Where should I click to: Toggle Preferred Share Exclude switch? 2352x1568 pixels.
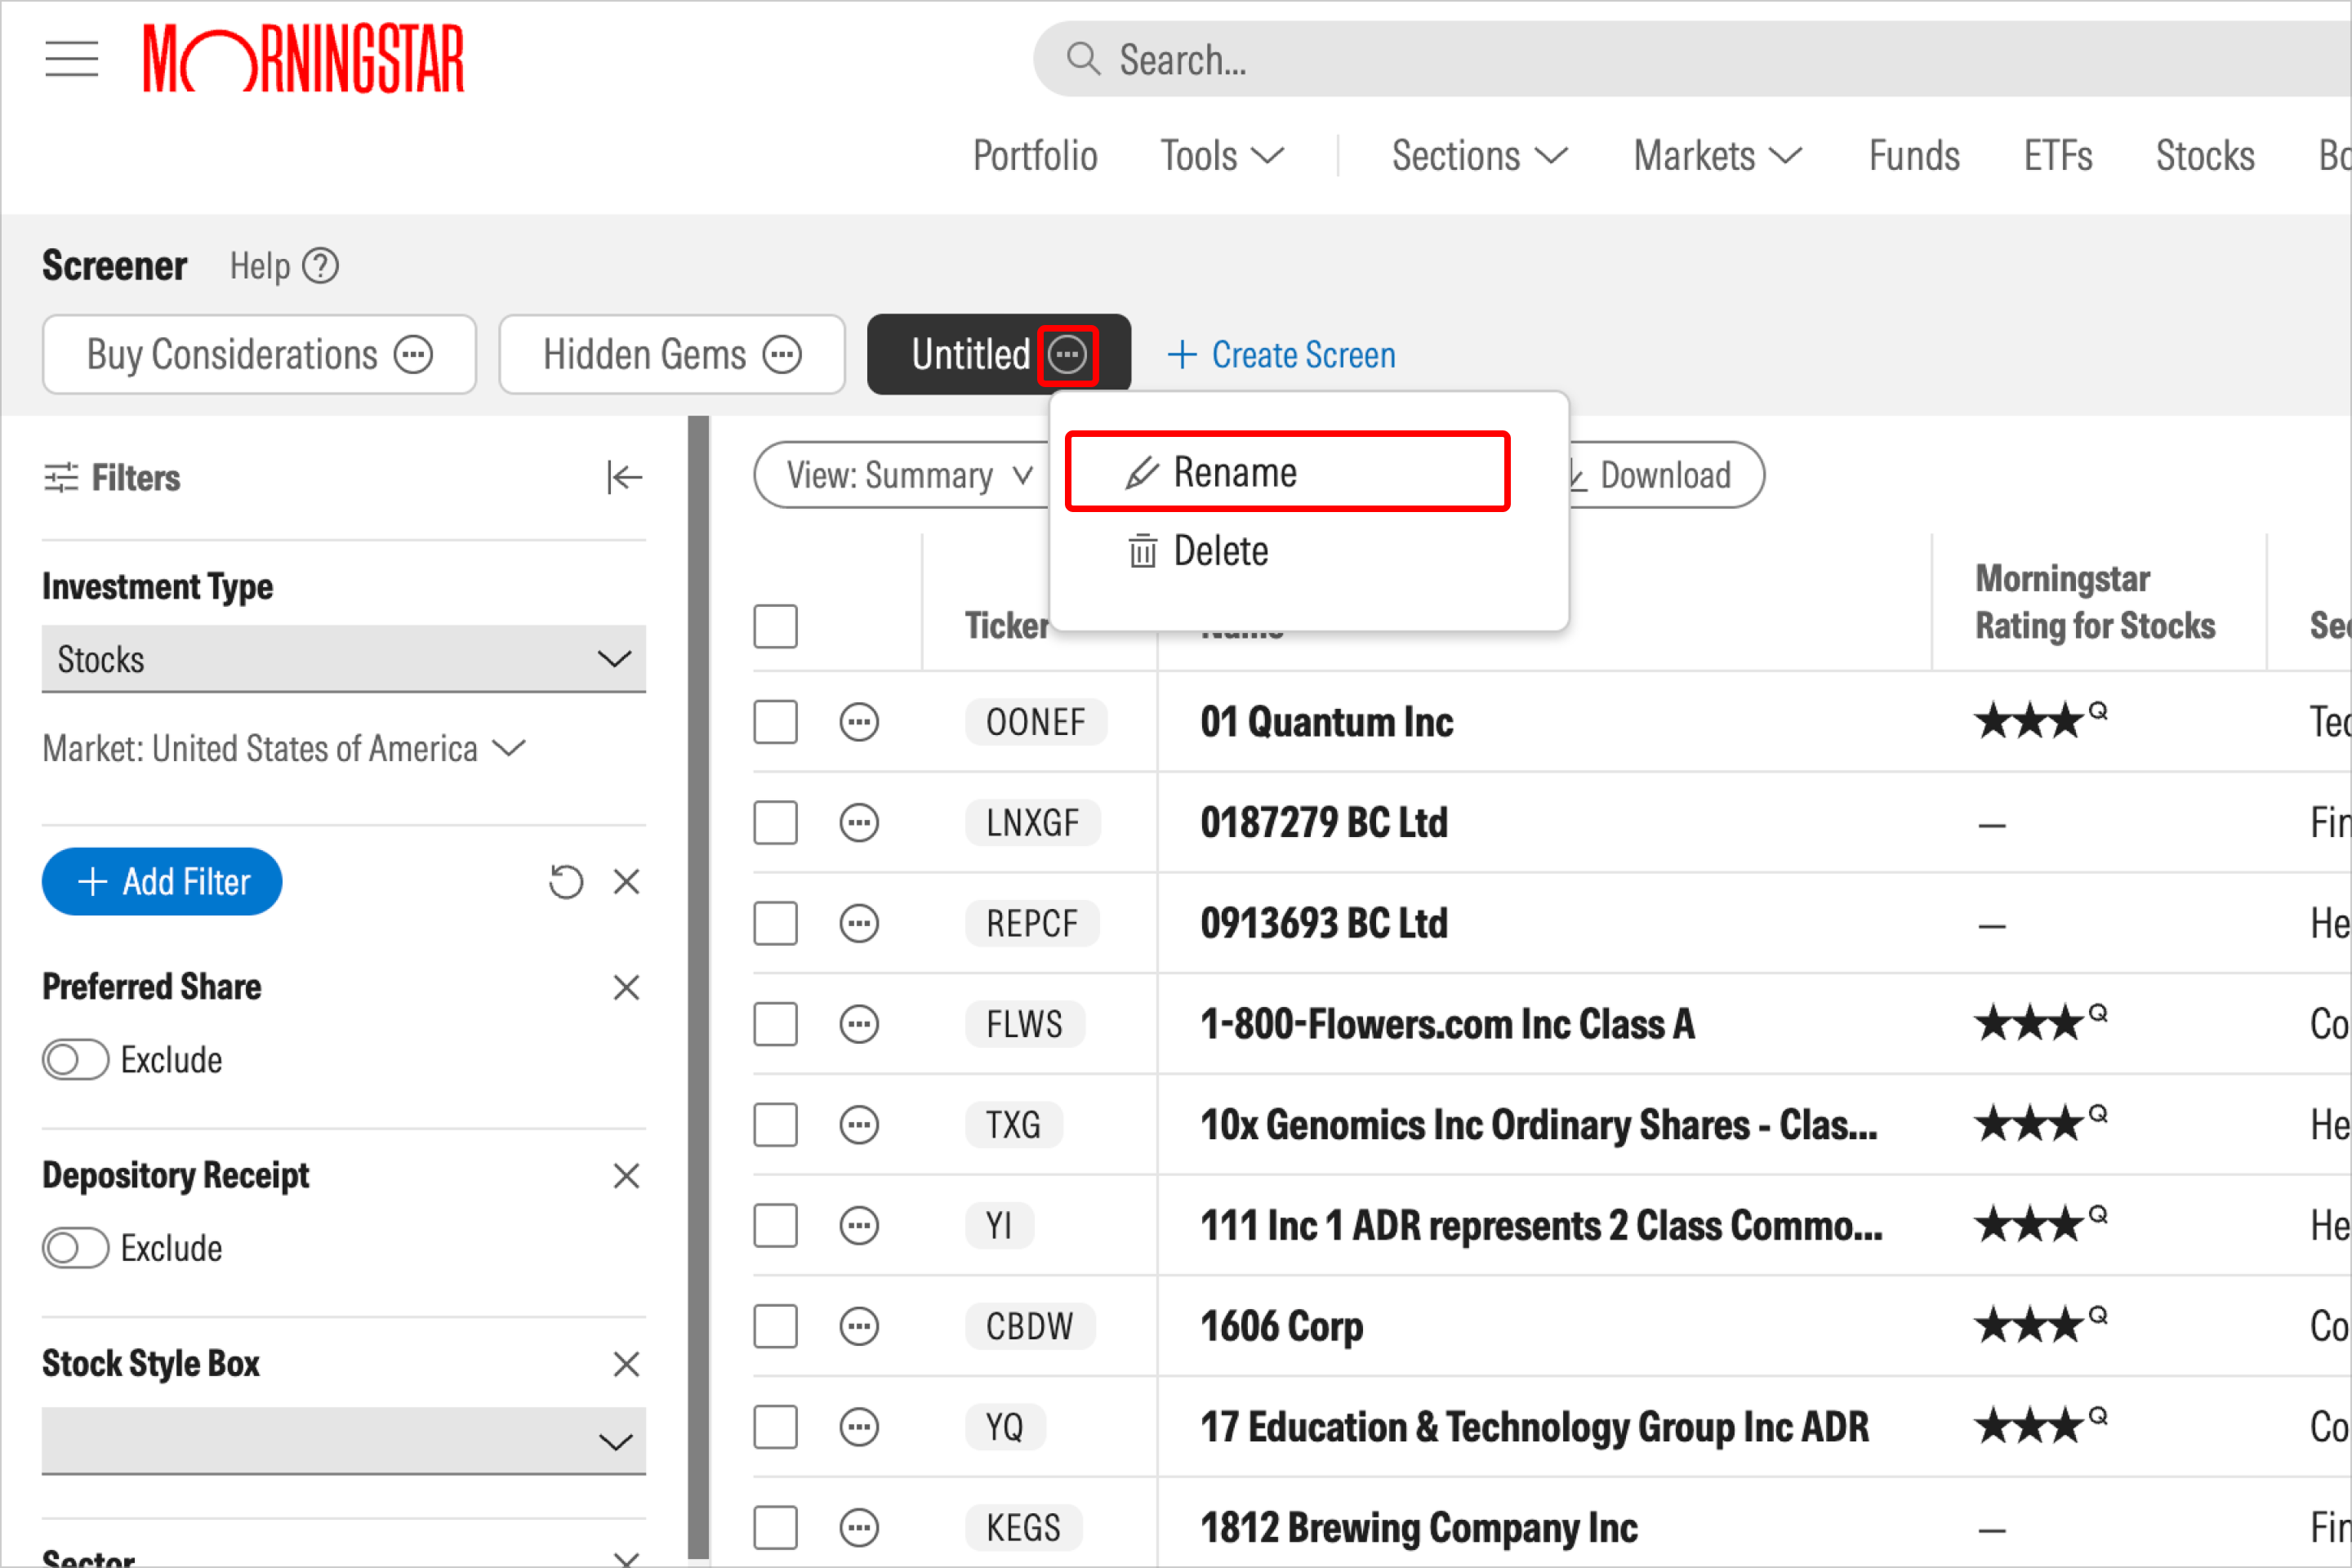pos(75,1060)
